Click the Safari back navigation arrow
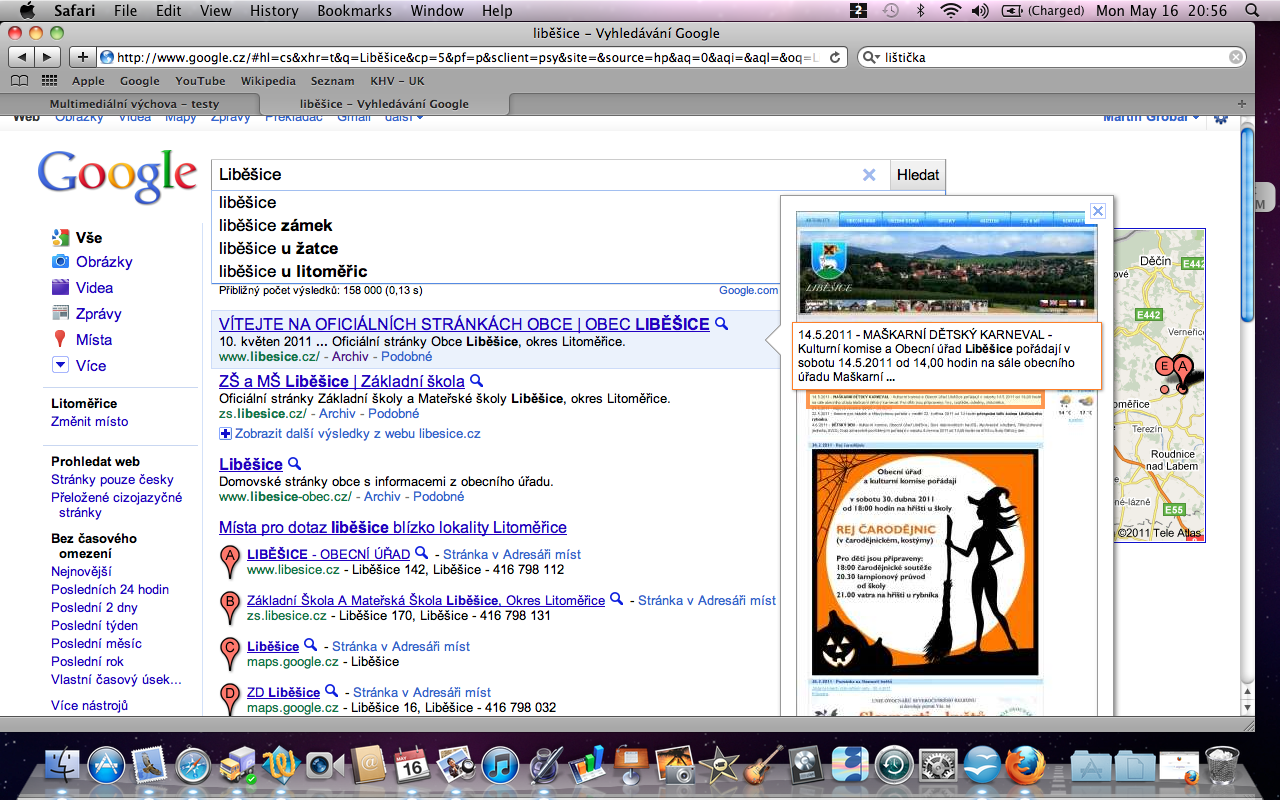This screenshot has width=1280, height=800. 22,57
